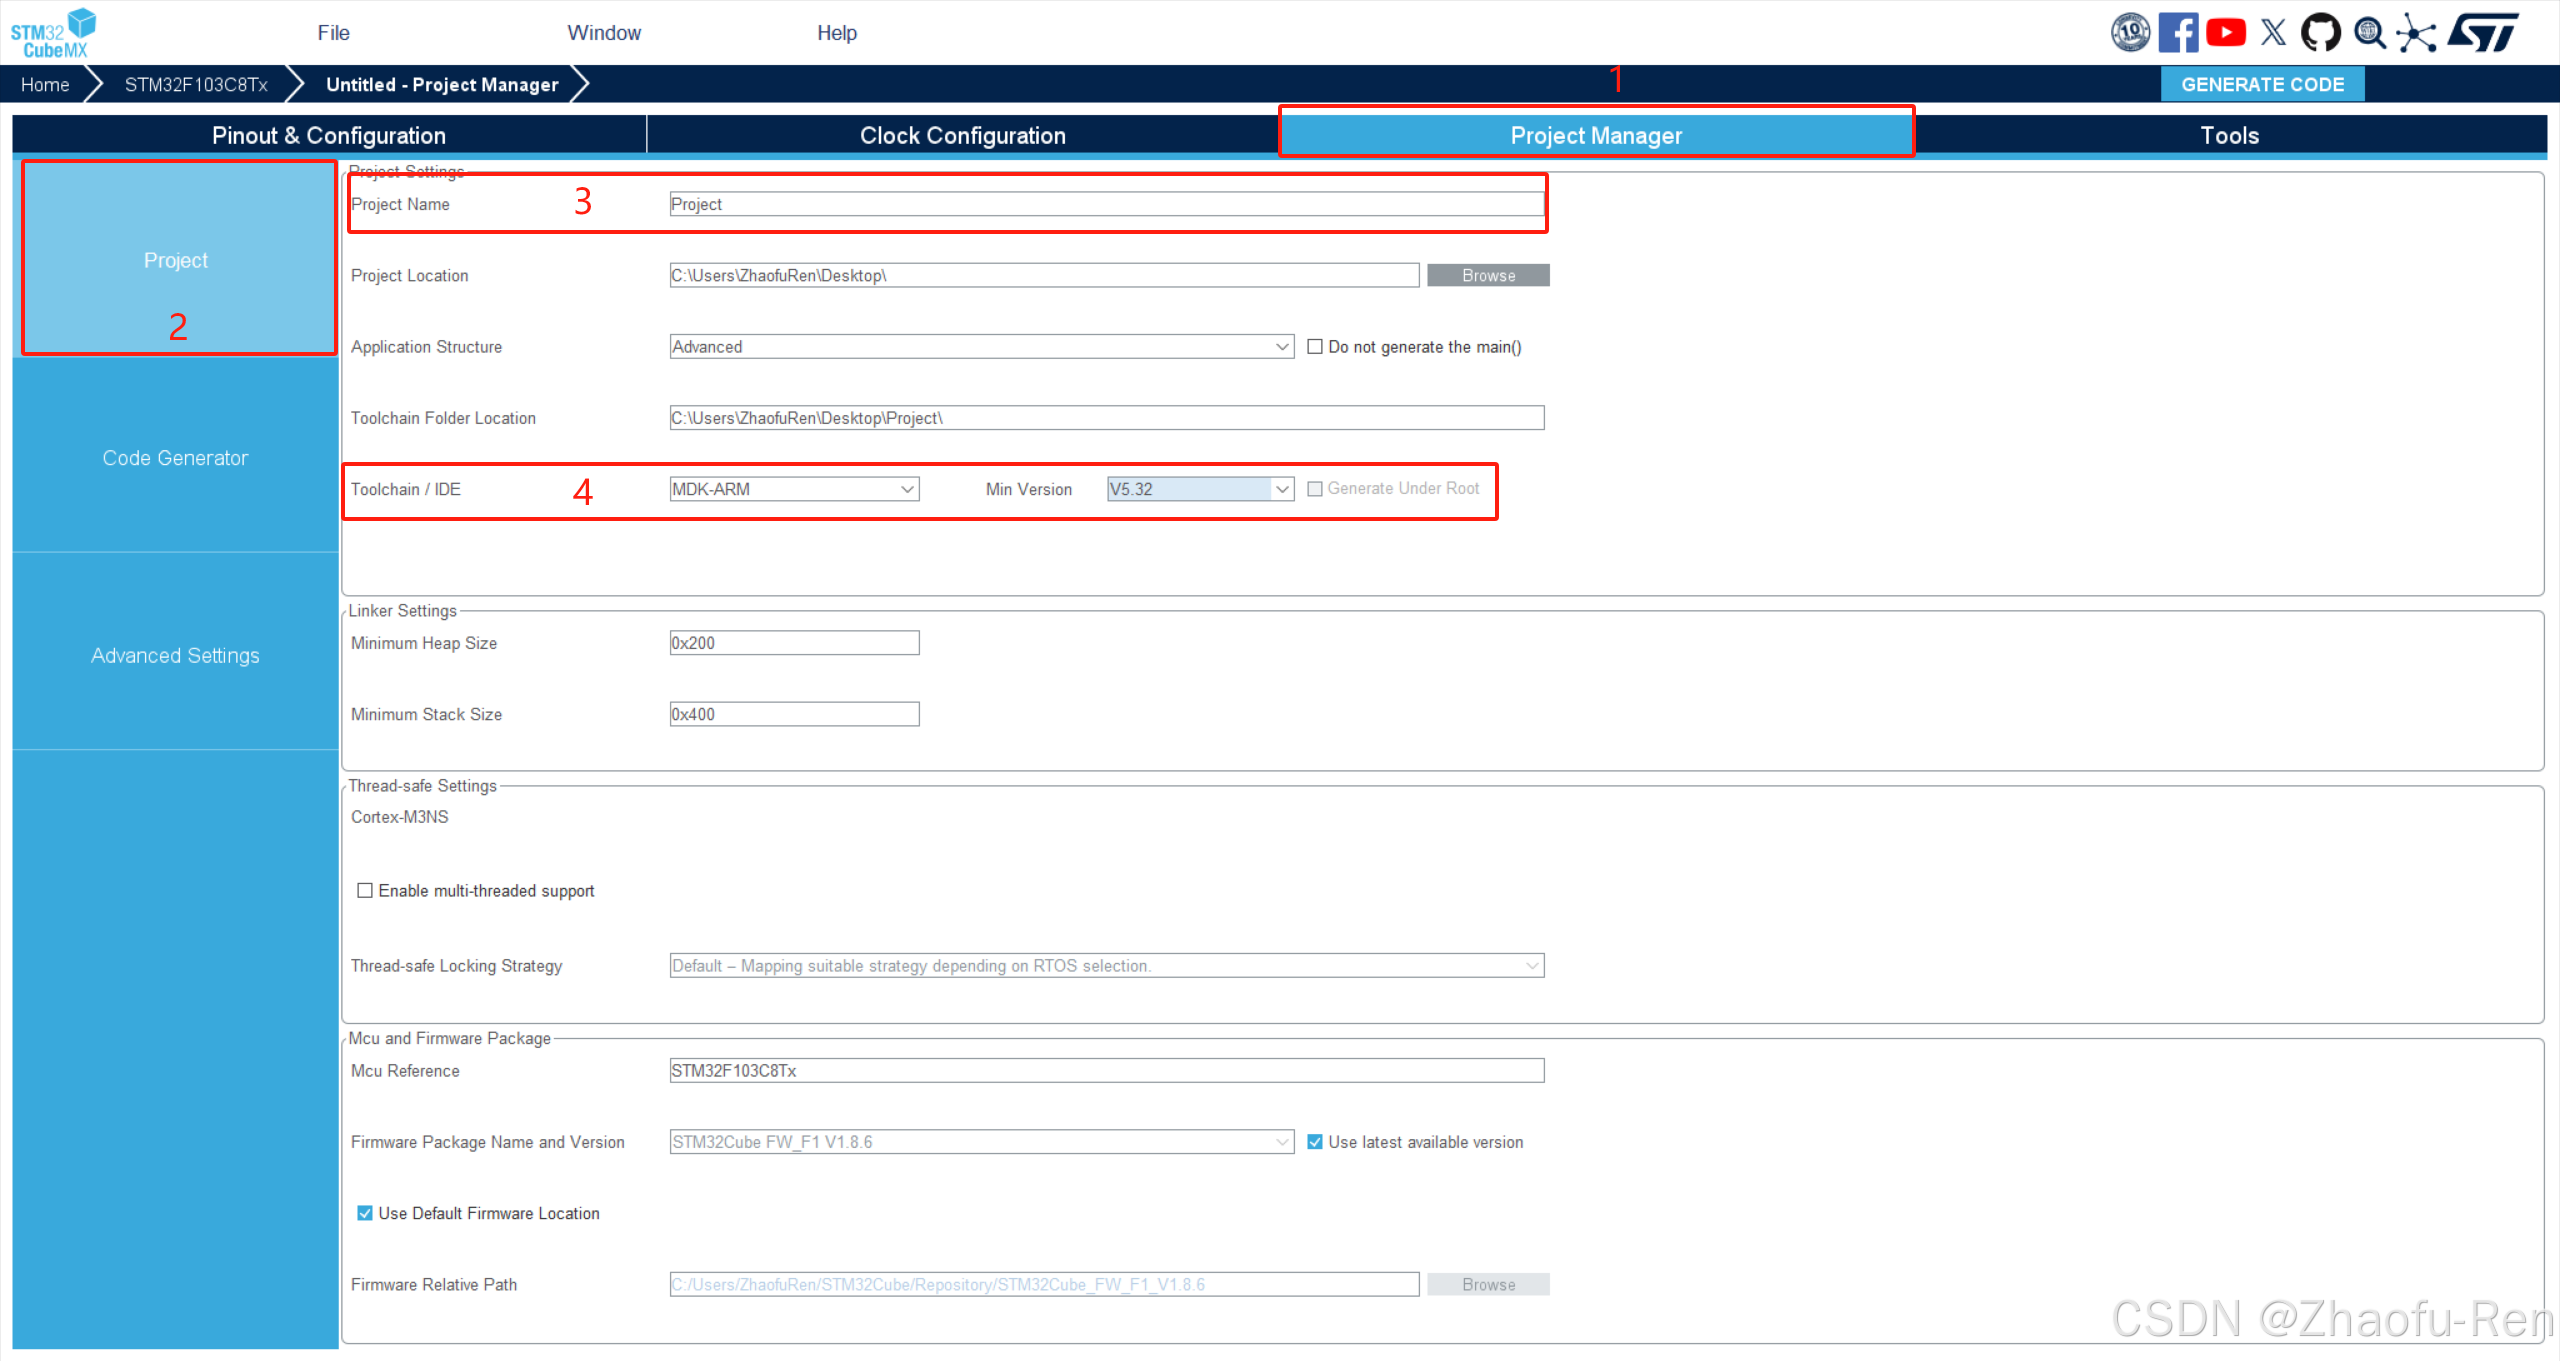Open the X (Twitter) icon
Viewport: 2560px width, 1361px height.
coord(2273,33)
